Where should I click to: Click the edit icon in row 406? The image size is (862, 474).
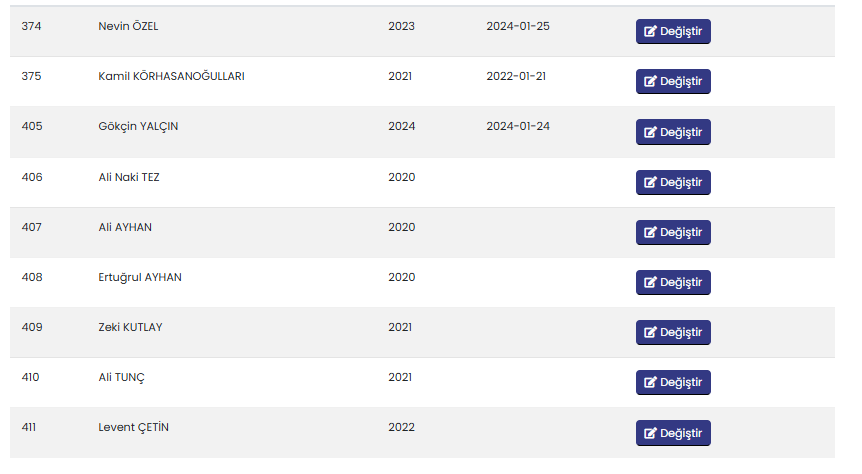[x=650, y=182]
